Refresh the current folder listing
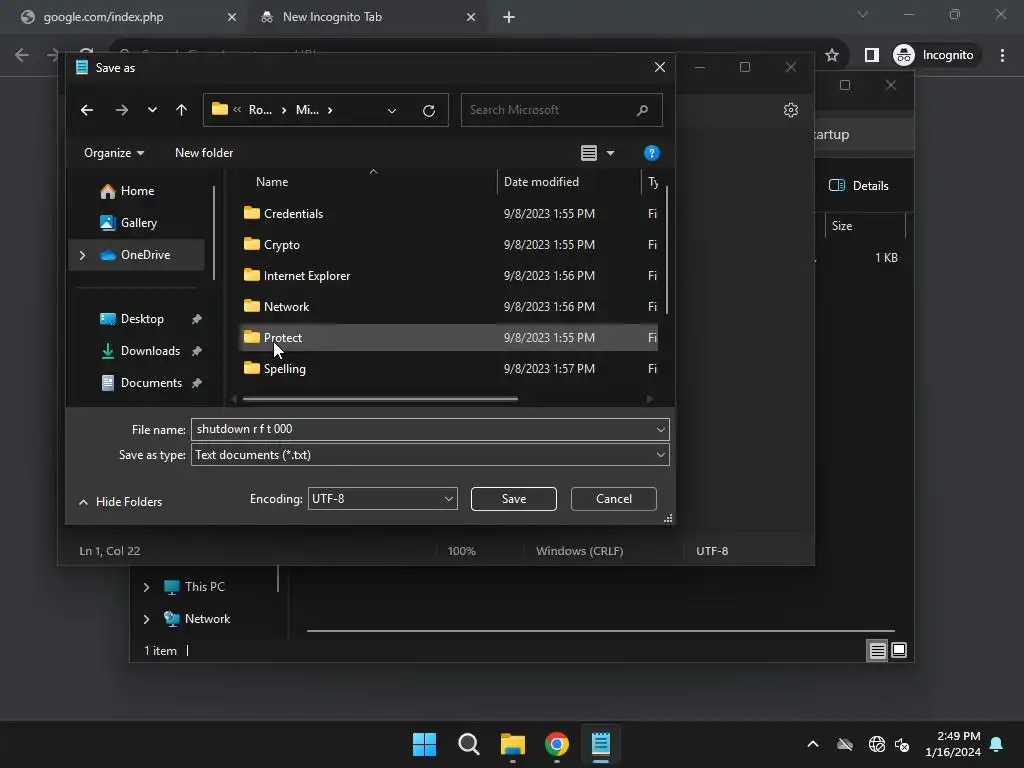 pos(429,110)
